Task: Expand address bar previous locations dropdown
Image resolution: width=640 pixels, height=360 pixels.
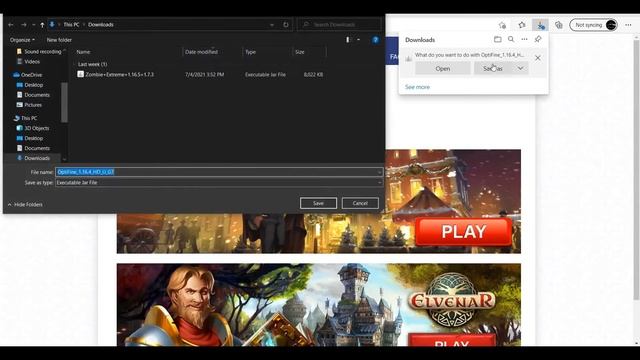Action: click(272, 25)
